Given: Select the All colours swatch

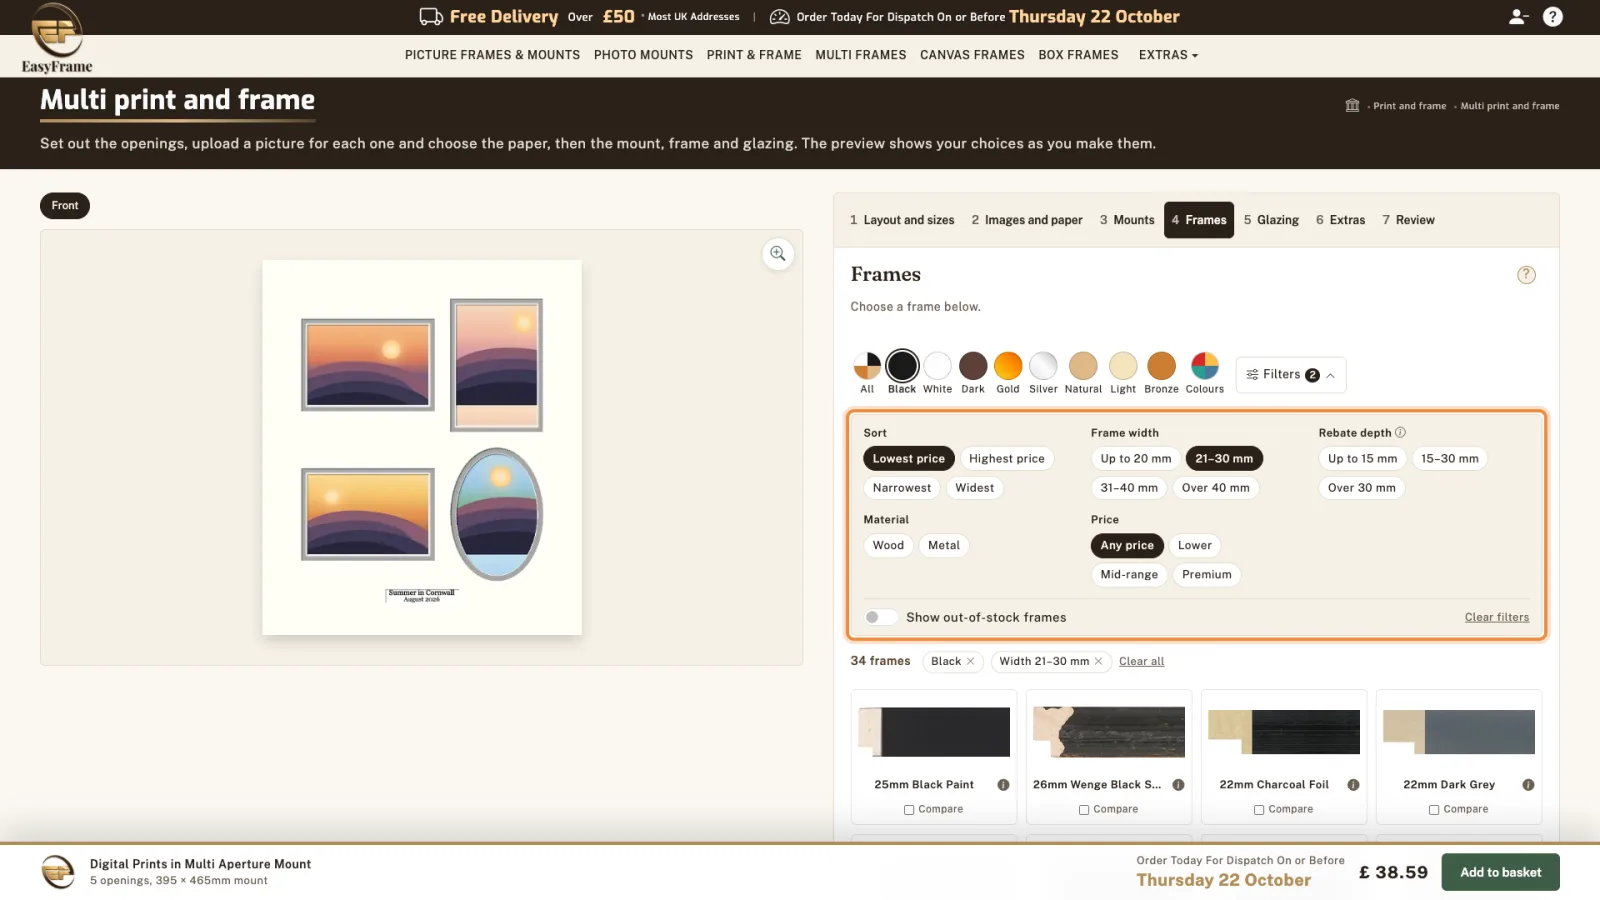Looking at the screenshot, I should [x=867, y=366].
